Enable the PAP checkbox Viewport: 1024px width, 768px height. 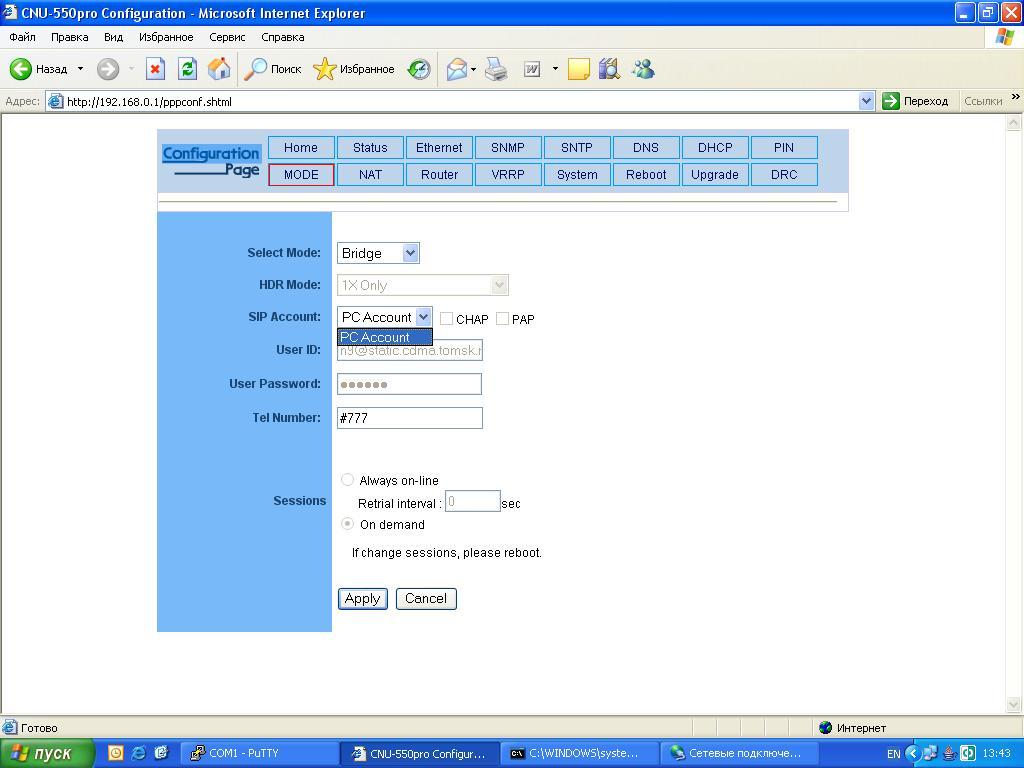[x=502, y=319]
